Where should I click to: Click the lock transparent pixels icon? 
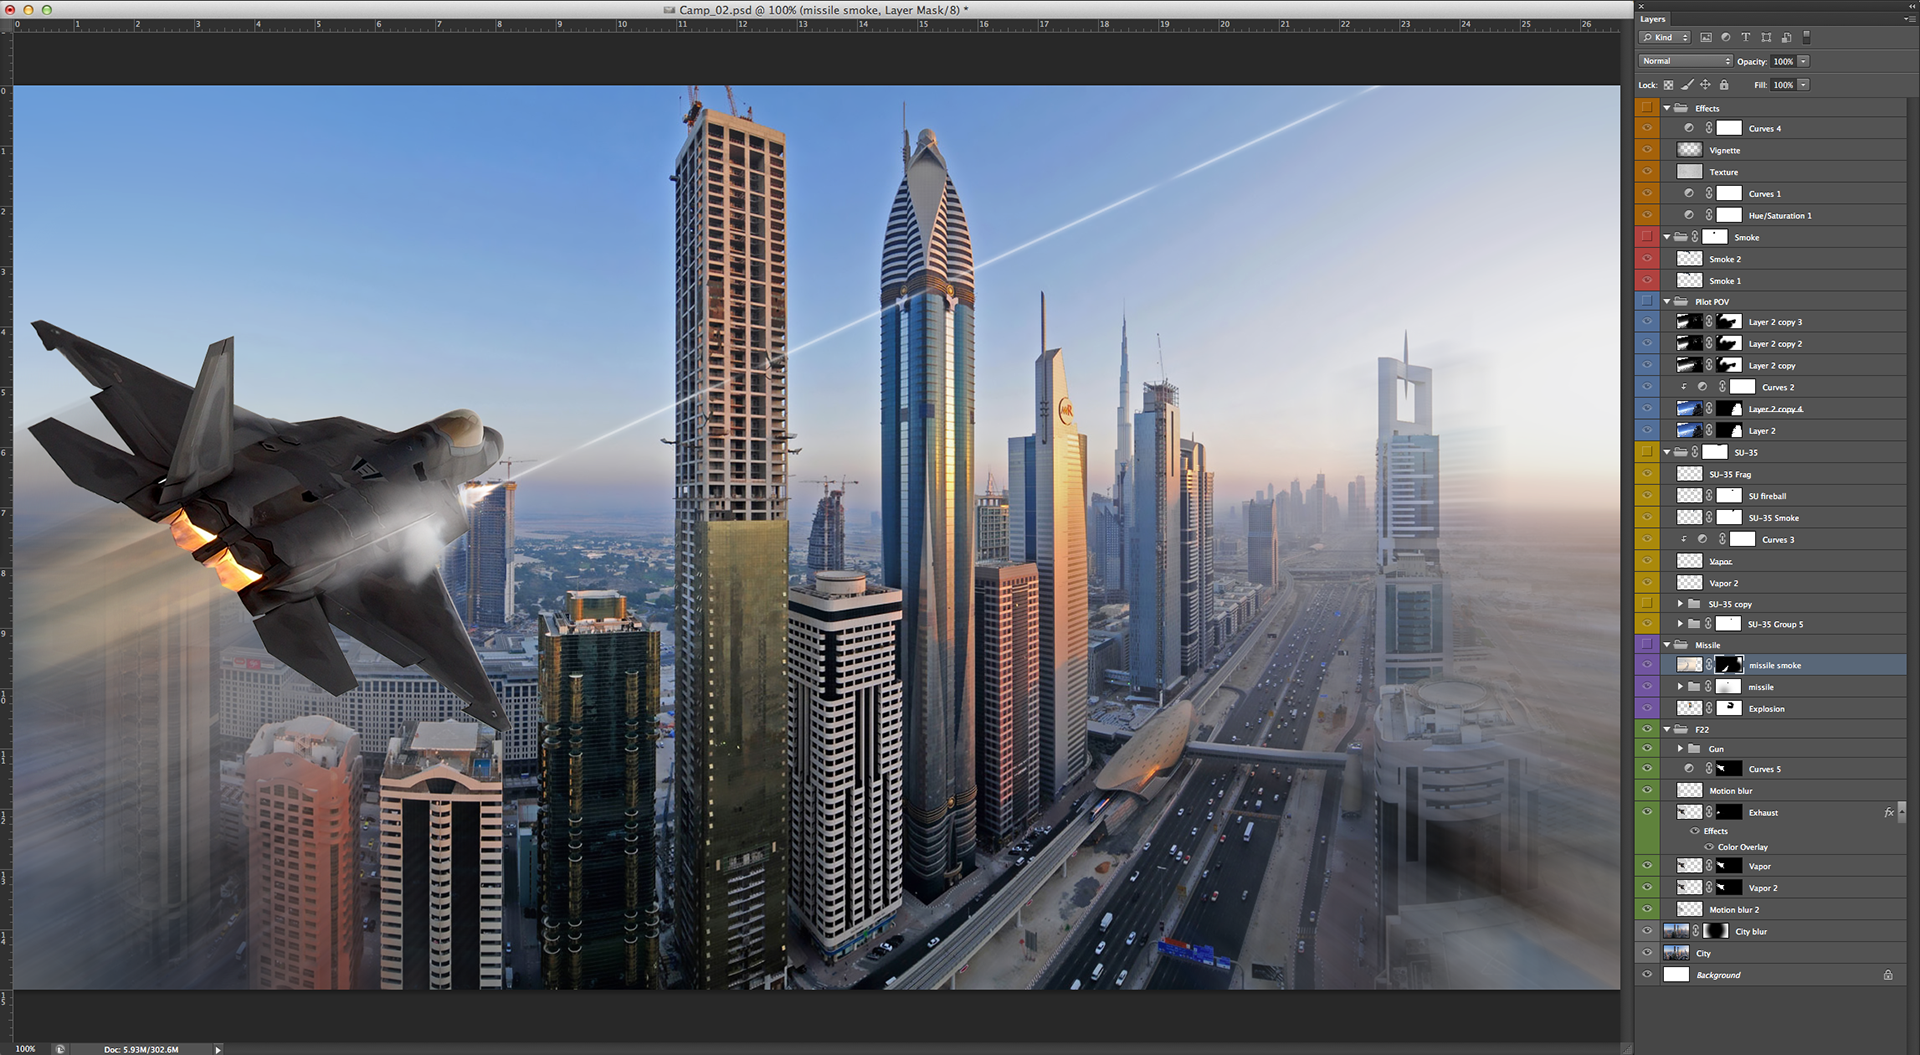coord(1668,85)
